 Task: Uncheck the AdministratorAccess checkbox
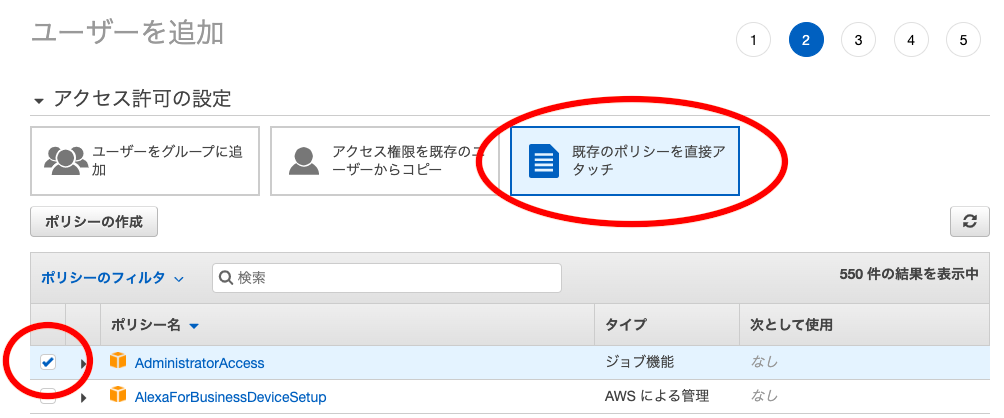(48, 362)
